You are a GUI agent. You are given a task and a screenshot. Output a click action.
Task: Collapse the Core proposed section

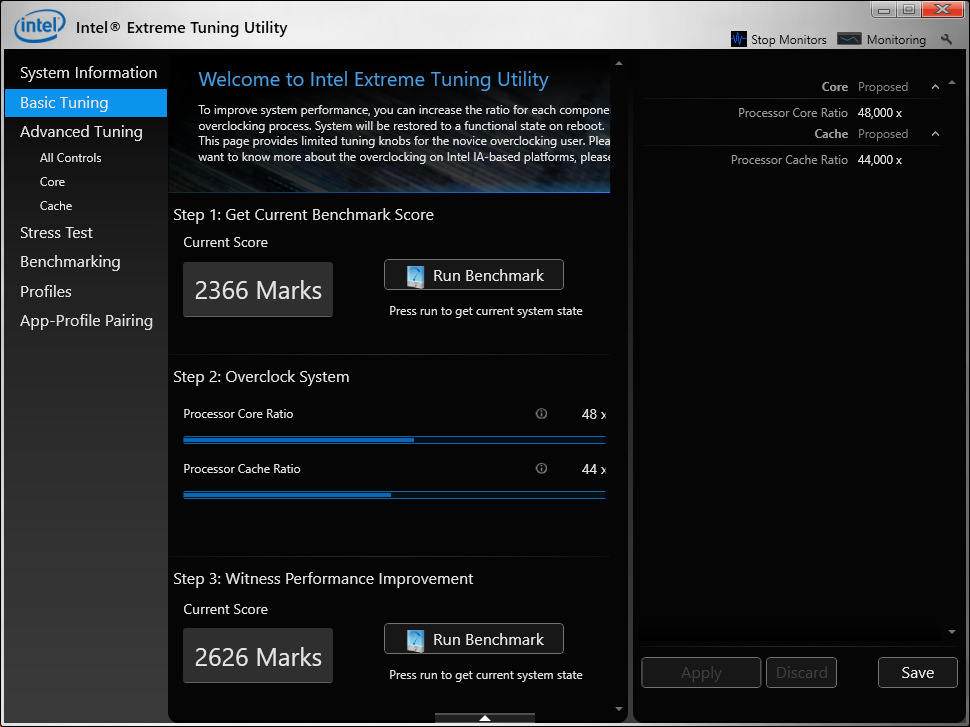coord(935,87)
